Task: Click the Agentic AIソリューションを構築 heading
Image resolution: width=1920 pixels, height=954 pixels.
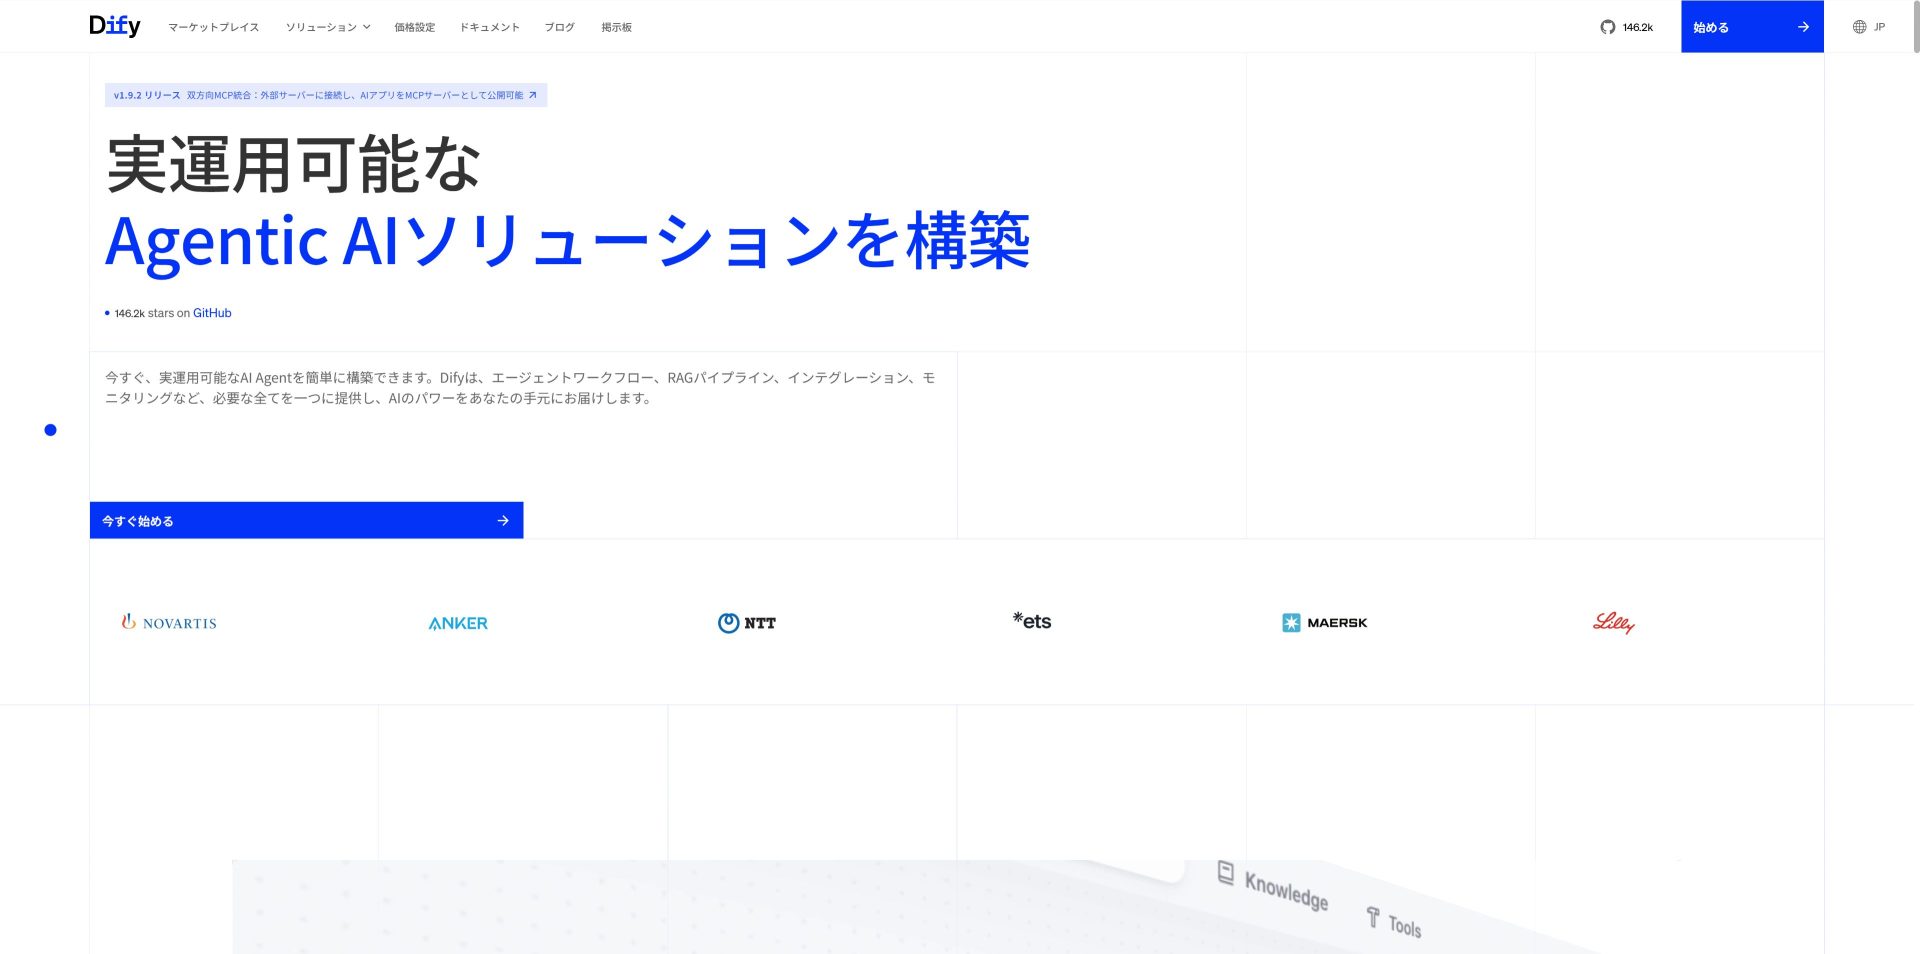Action: [567, 241]
